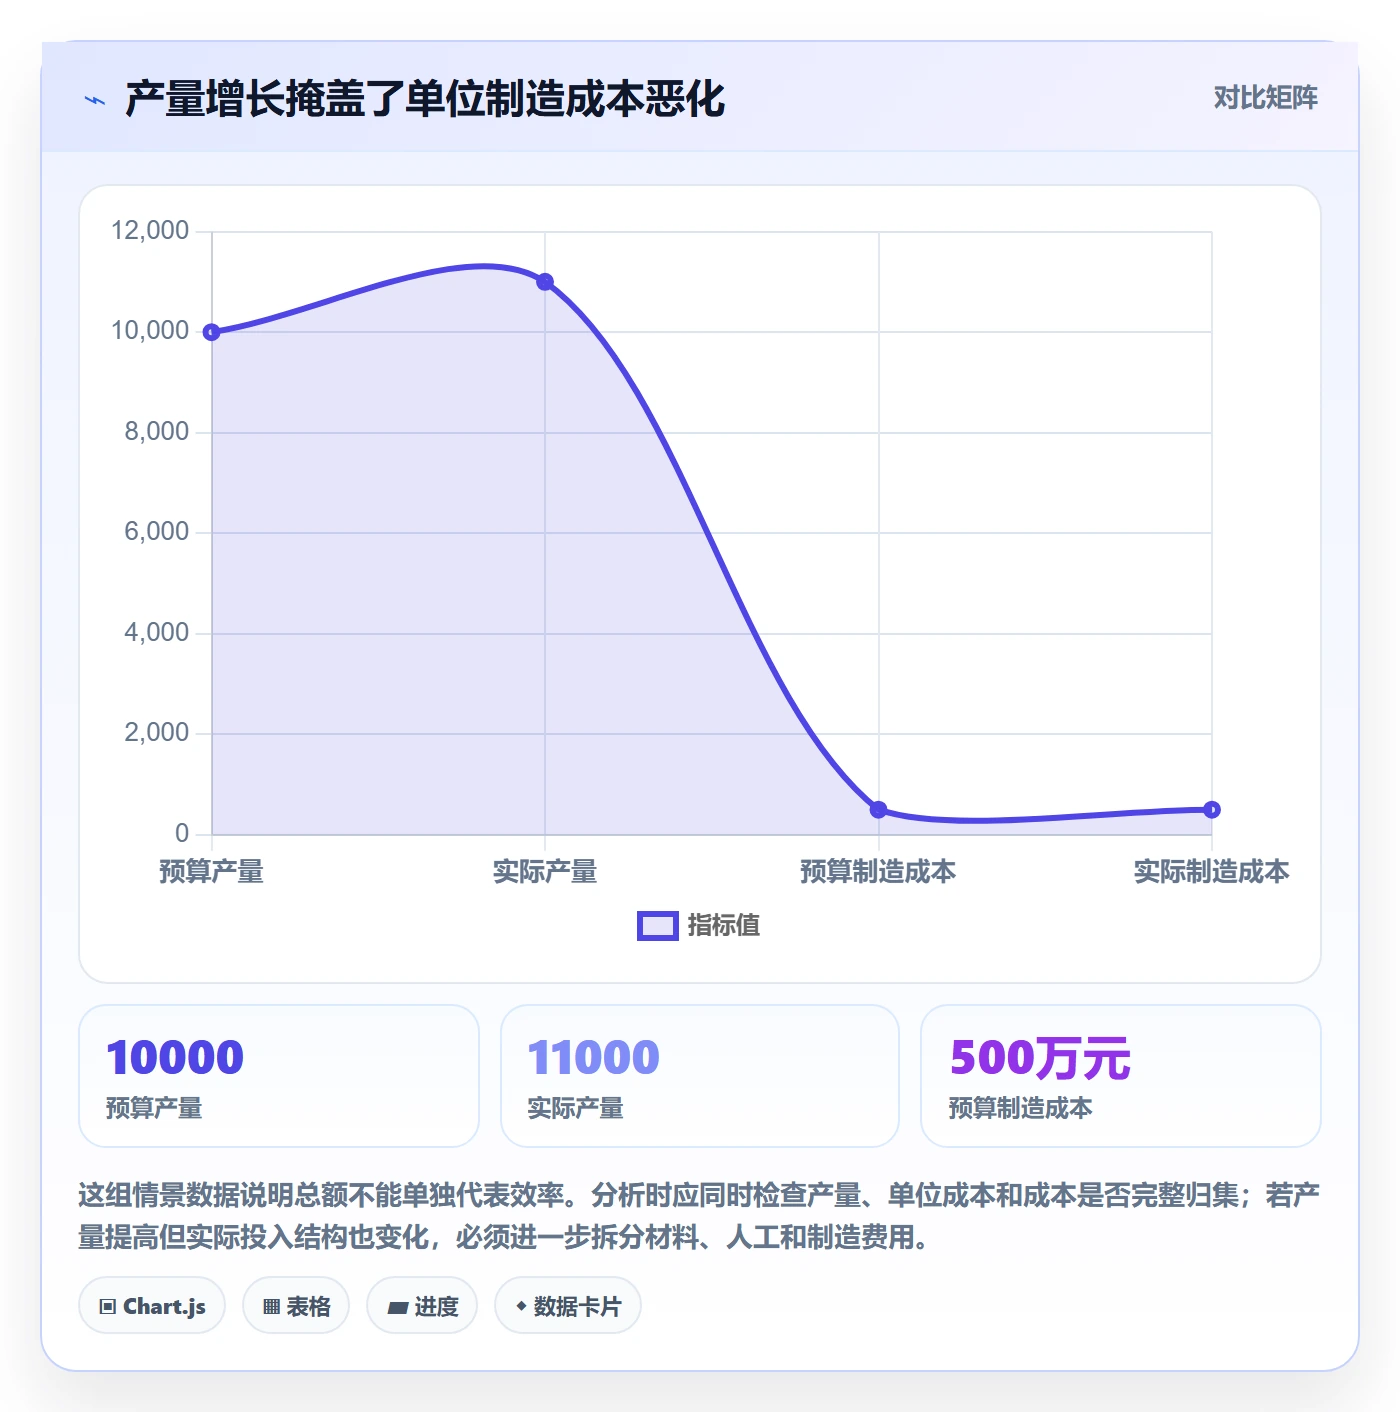The width and height of the screenshot is (1400, 1412).
Task: Select the 数据卡片 tag chip
Action: tap(568, 1306)
